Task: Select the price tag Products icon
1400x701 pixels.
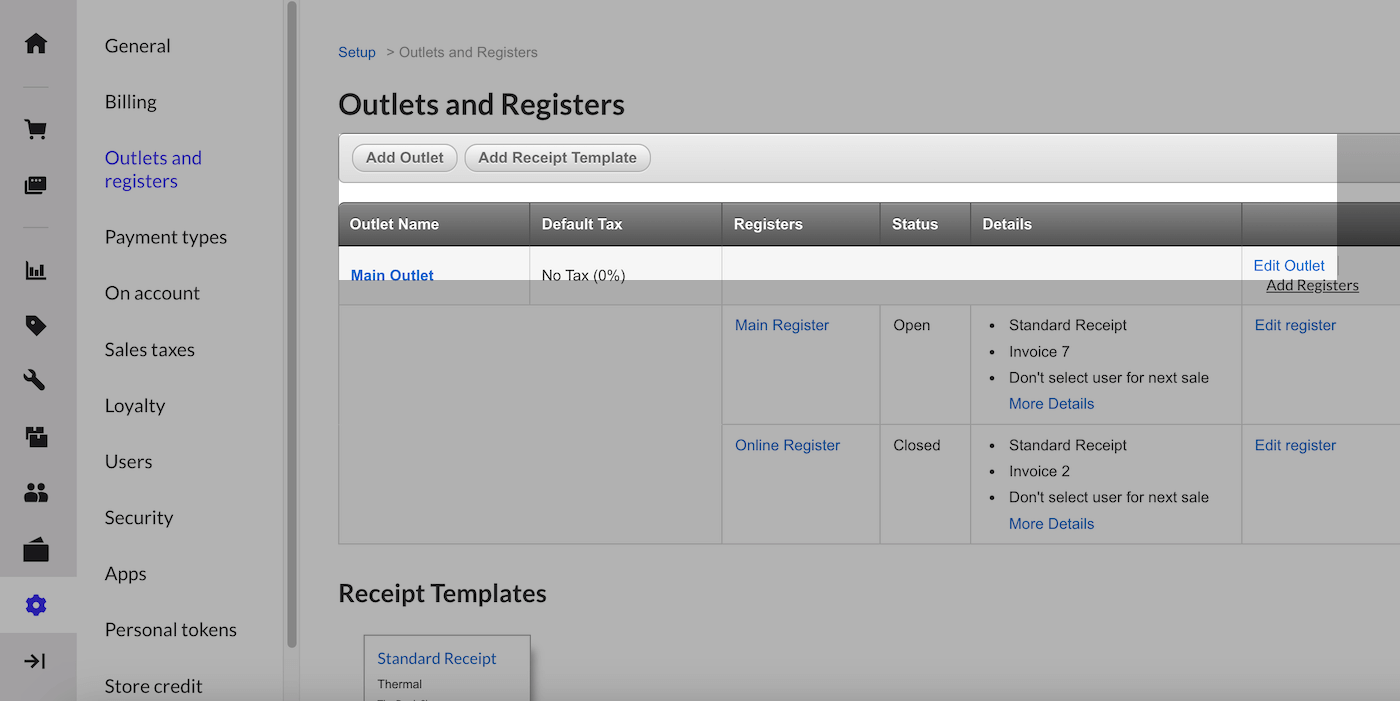Action: (x=36, y=325)
